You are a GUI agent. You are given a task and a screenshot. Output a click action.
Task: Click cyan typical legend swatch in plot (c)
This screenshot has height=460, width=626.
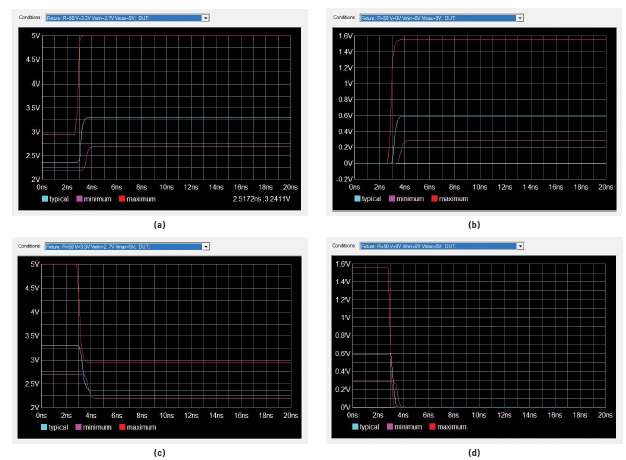45,427
